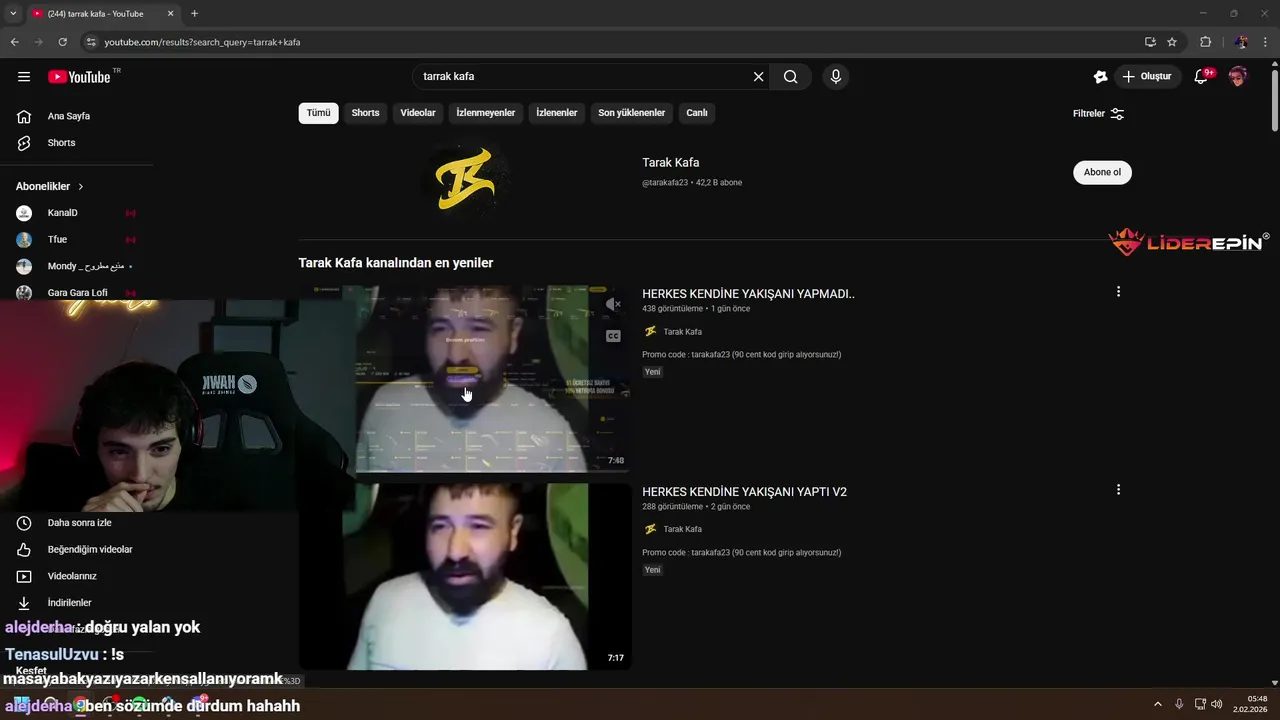1280x720 pixels.
Task: Open YouTube account avatar menu
Action: pyautogui.click(x=1238, y=77)
